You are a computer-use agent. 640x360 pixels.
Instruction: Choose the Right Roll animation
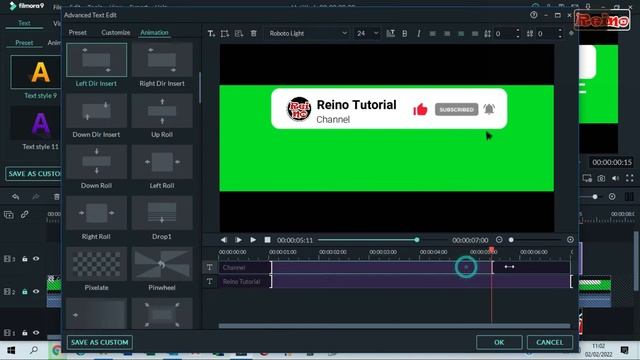(96, 213)
